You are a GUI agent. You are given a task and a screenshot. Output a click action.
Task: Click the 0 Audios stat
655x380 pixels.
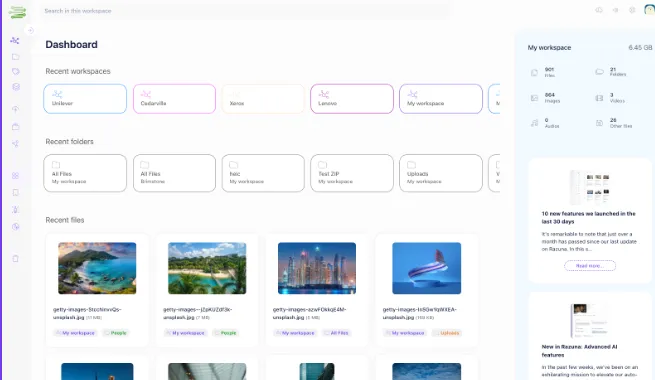coord(545,123)
